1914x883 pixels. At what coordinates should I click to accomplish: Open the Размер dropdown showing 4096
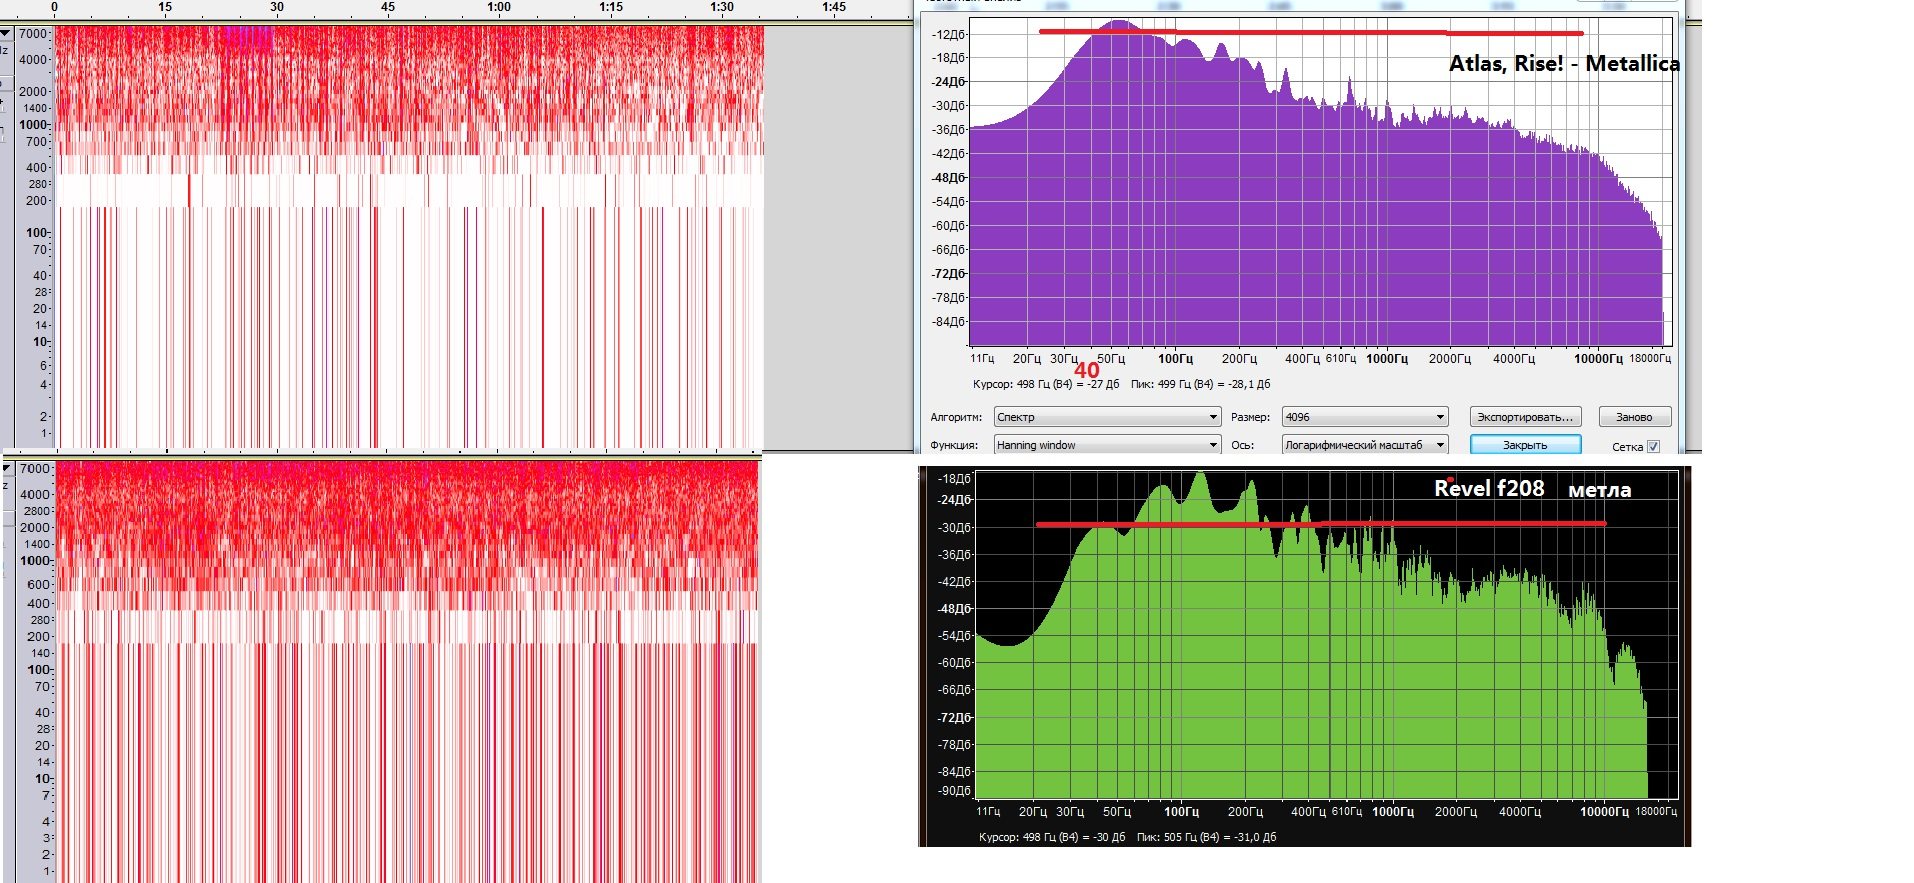click(x=1365, y=417)
